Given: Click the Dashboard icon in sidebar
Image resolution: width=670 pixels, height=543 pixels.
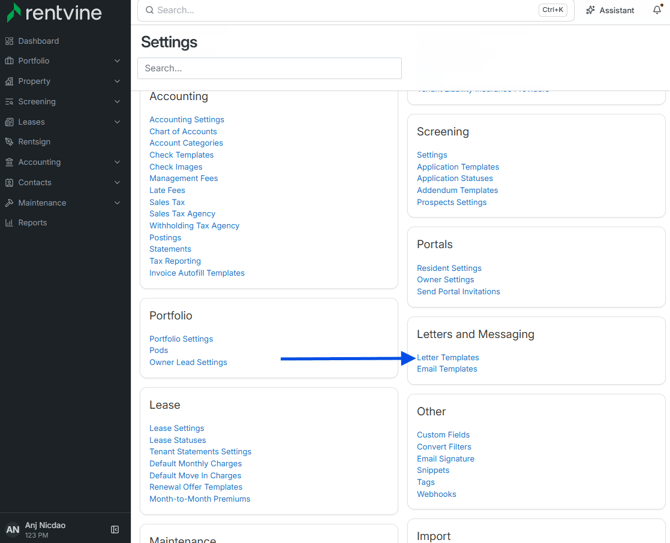Looking at the screenshot, I should 9,41.
